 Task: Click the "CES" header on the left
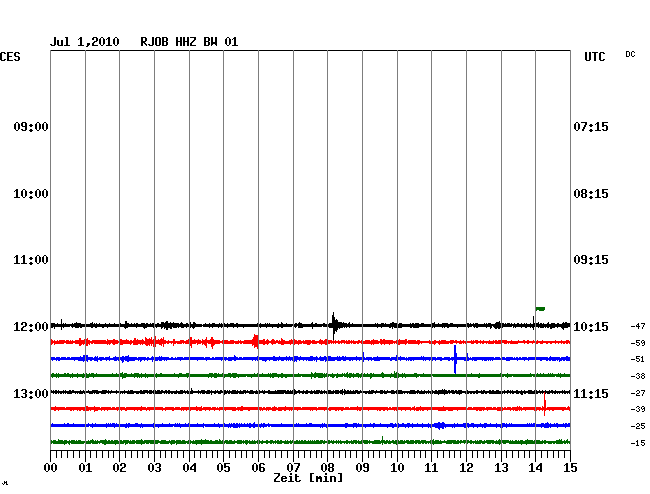tap(10, 57)
